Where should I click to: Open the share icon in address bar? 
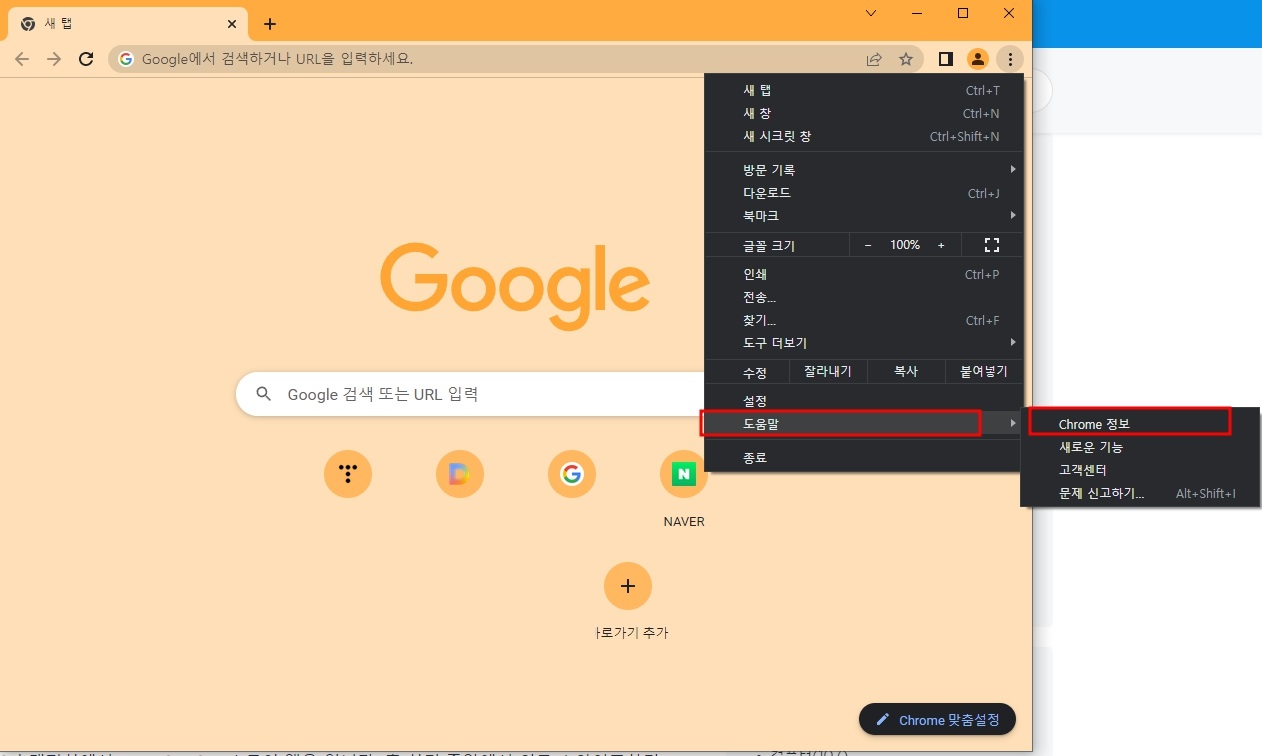pyautogui.click(x=873, y=59)
